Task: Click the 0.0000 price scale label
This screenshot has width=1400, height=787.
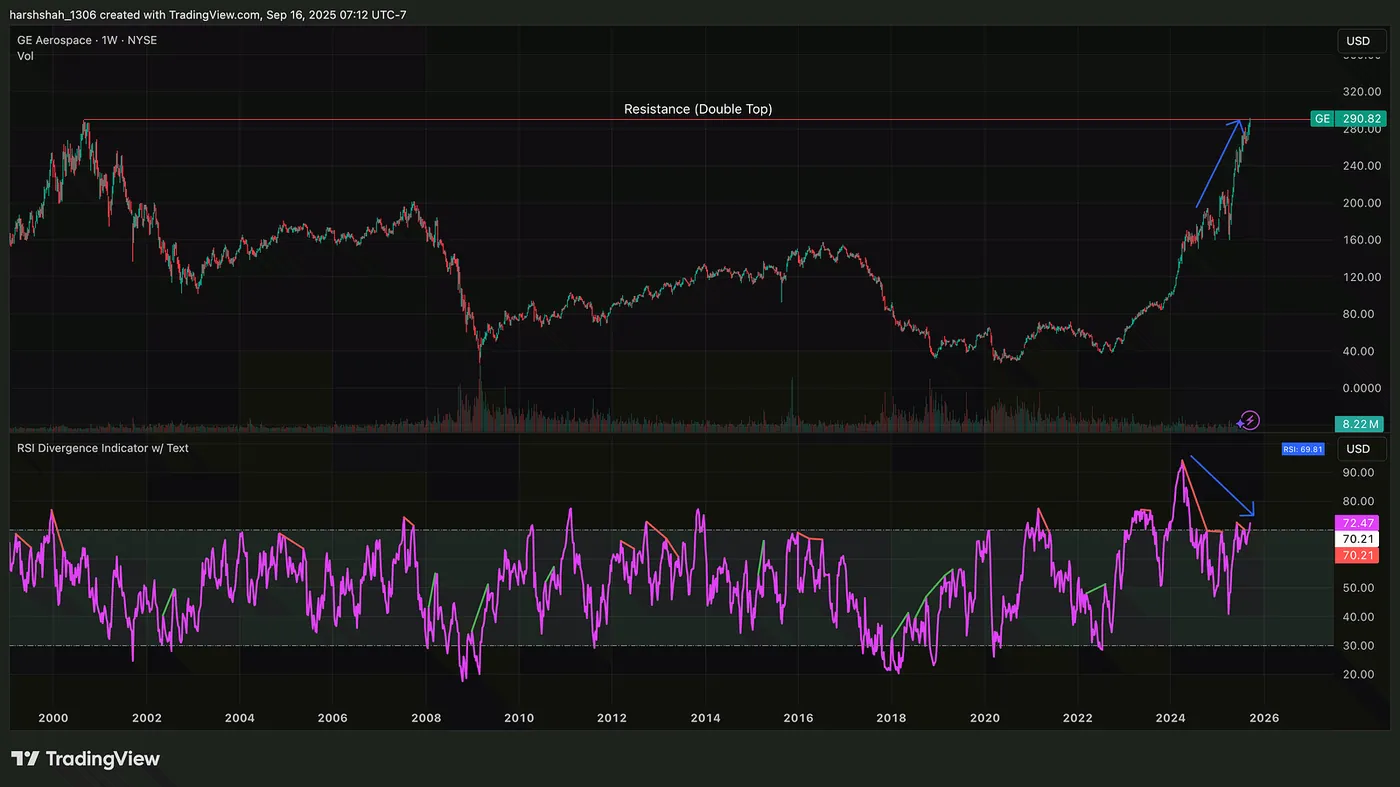Action: pos(1361,388)
